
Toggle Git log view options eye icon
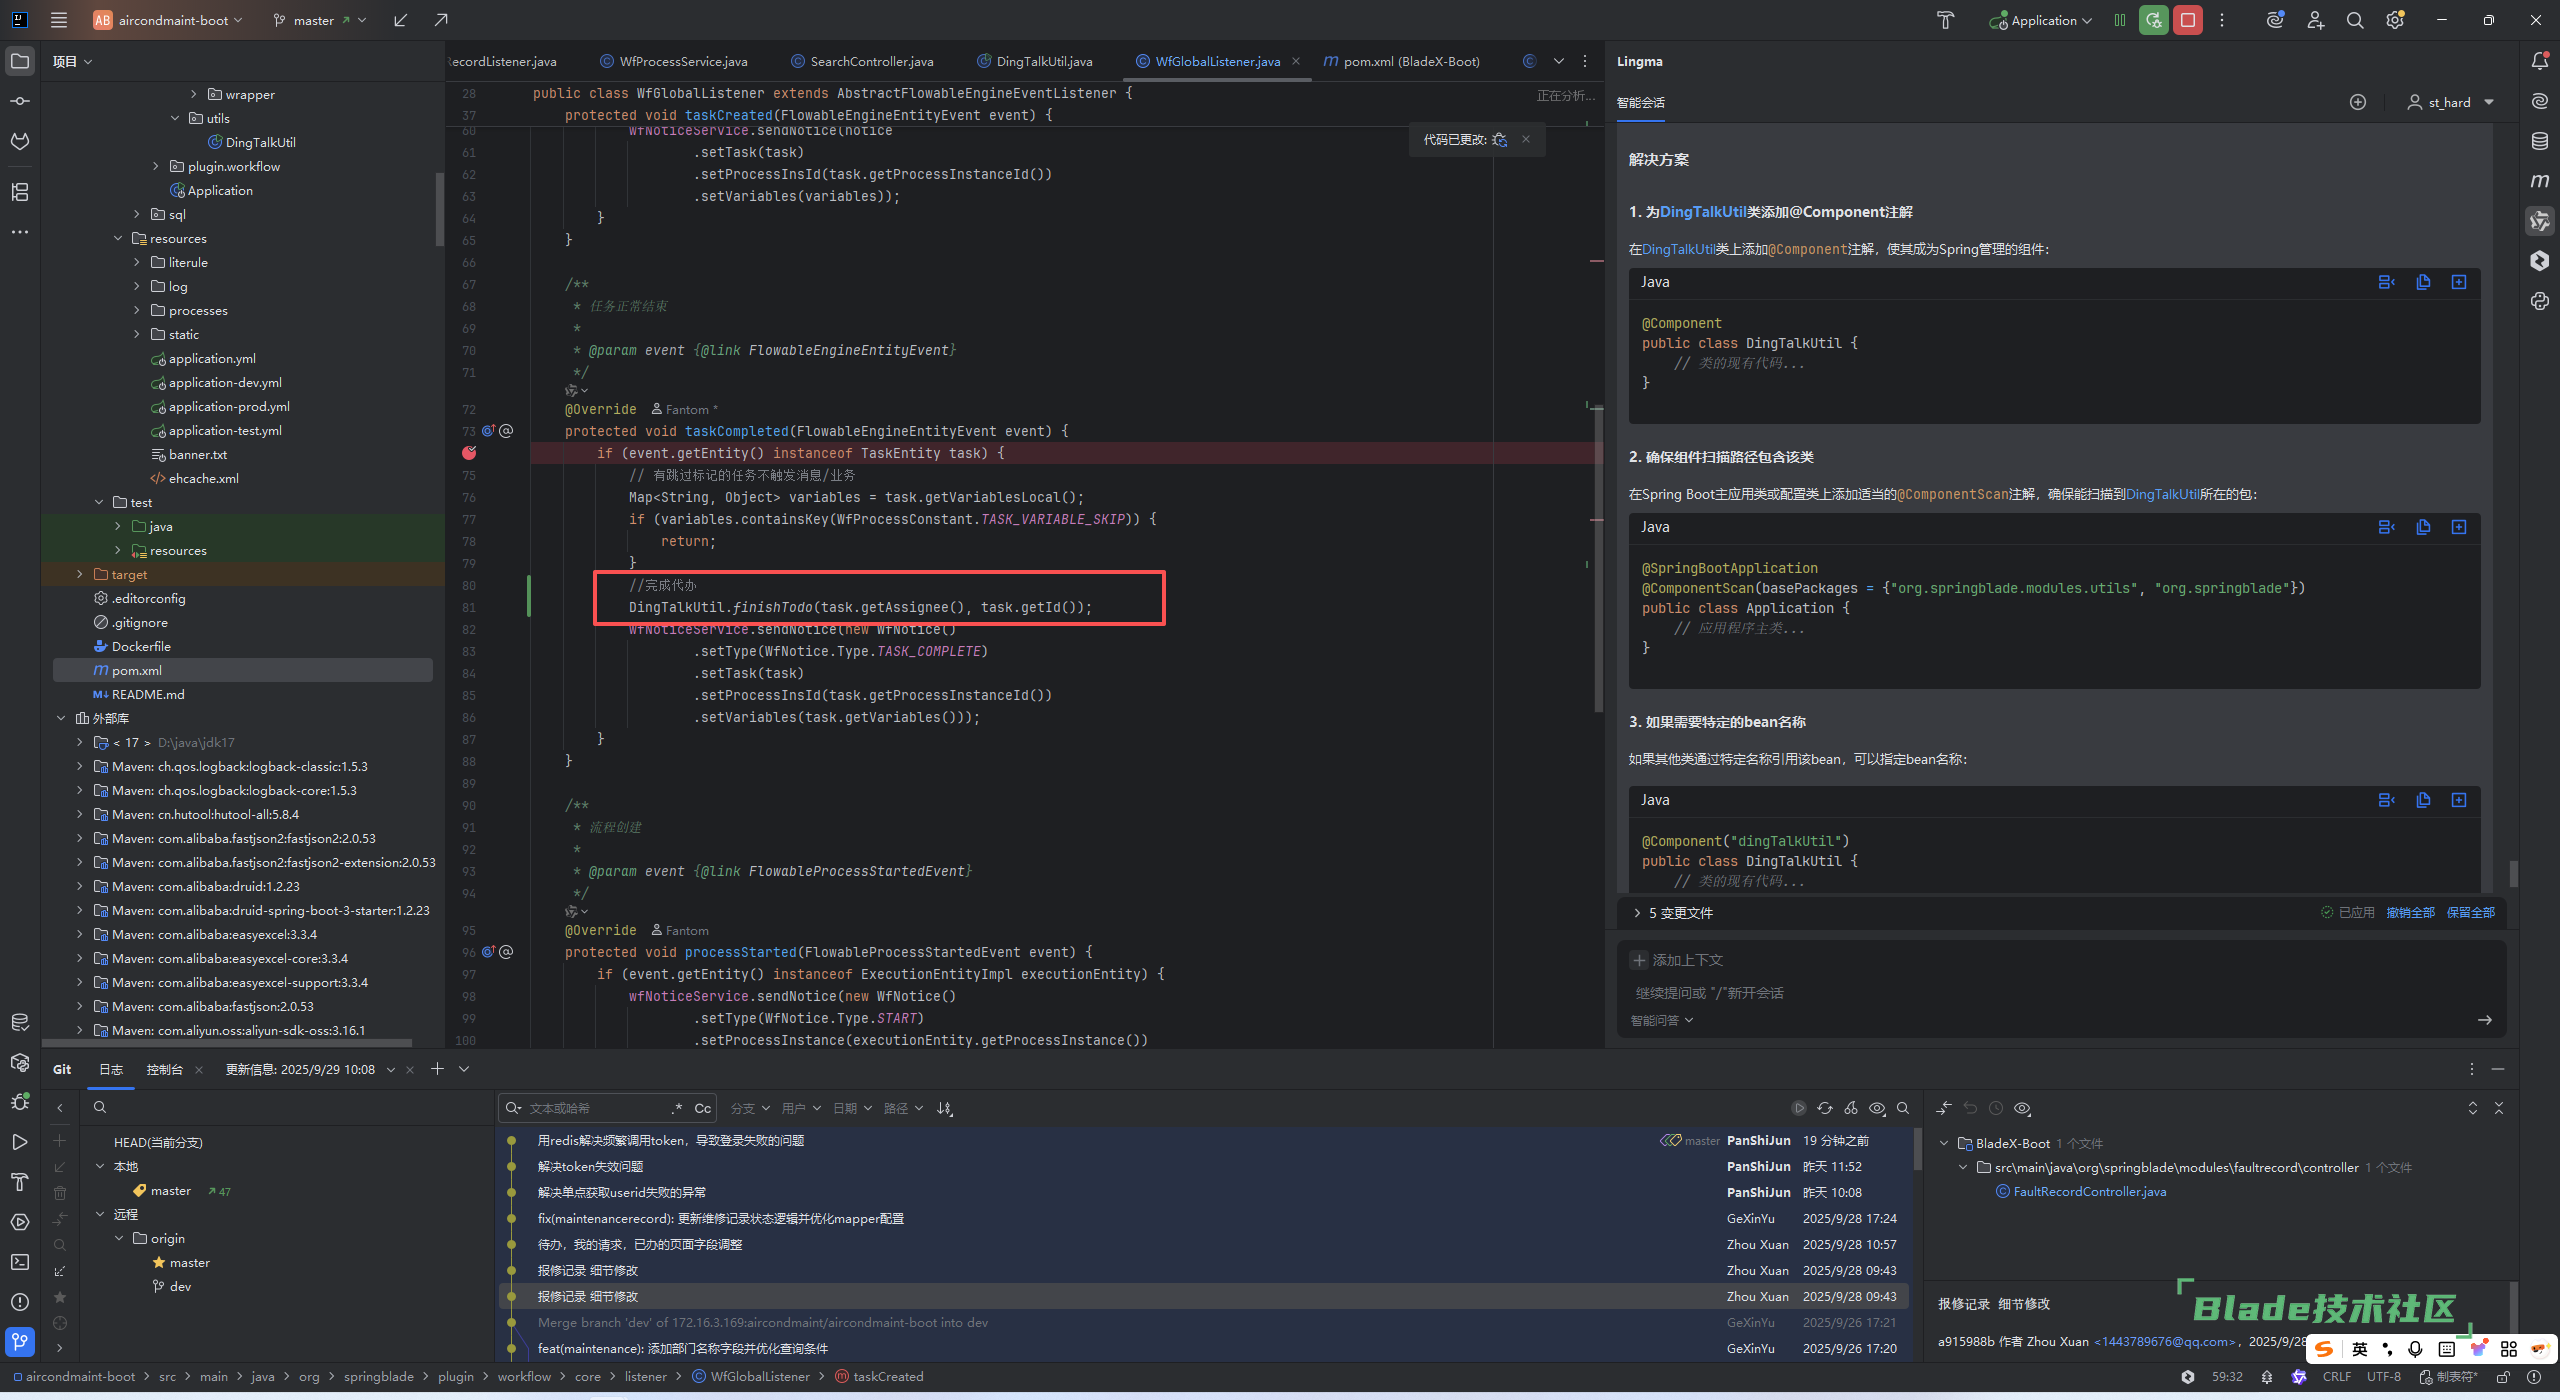point(1878,1108)
